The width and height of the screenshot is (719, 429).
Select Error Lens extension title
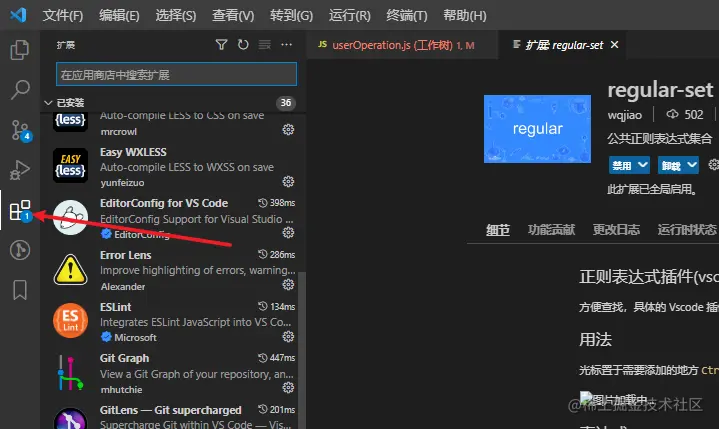coord(126,255)
